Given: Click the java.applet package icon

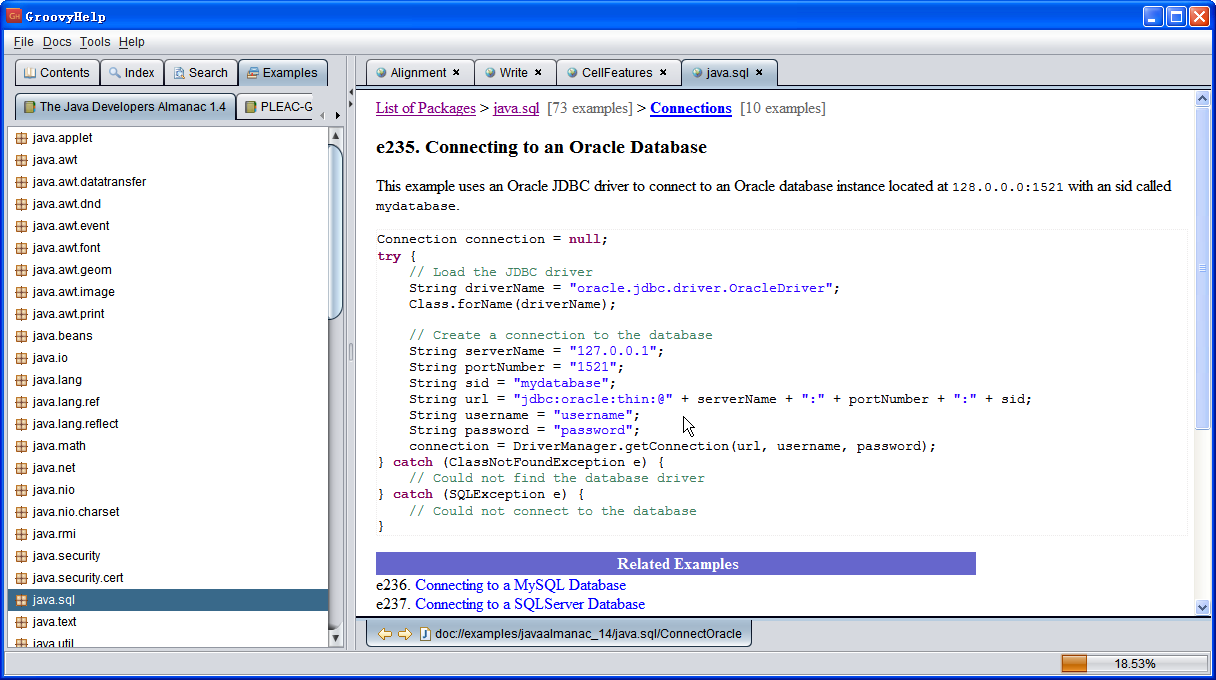Looking at the screenshot, I should 21,138.
